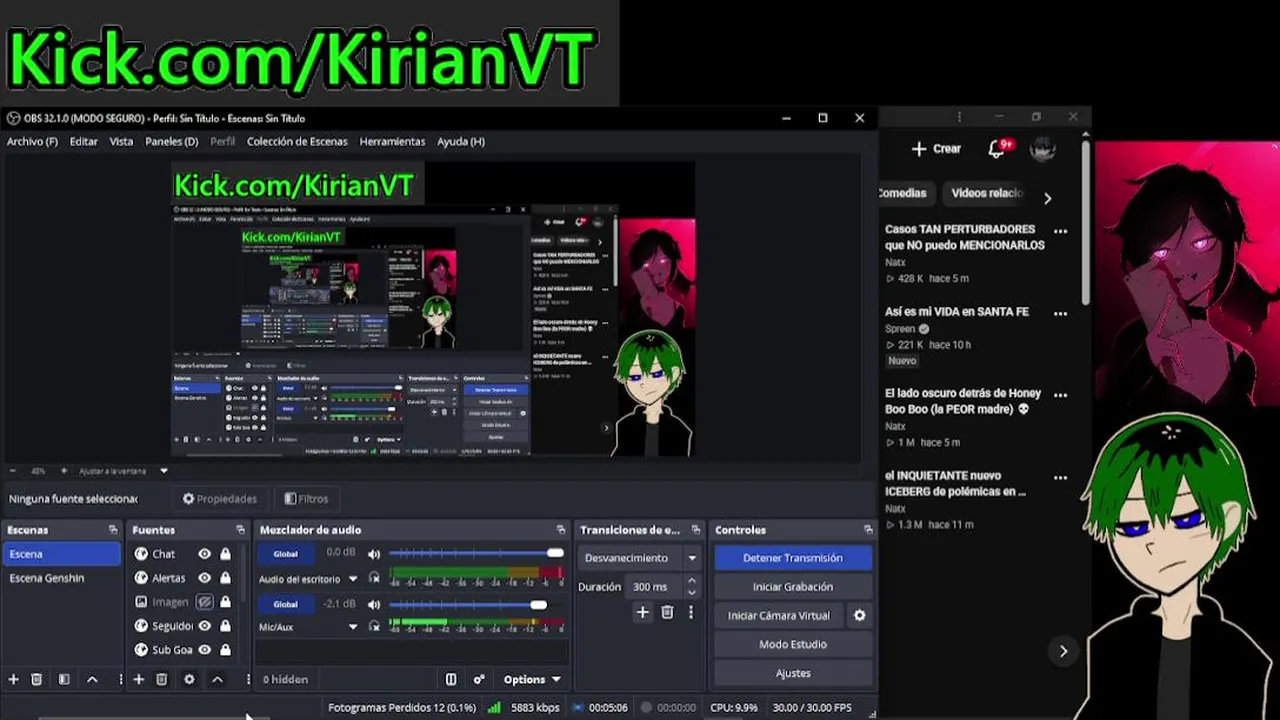Add a source with the Fuentes plus icon

(x=139, y=679)
